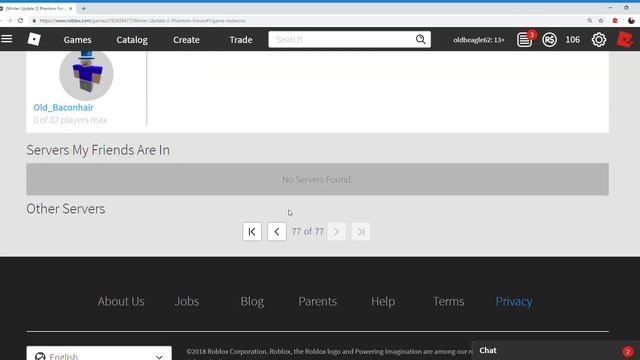
Task: Go to previous servers page
Action: click(x=277, y=231)
